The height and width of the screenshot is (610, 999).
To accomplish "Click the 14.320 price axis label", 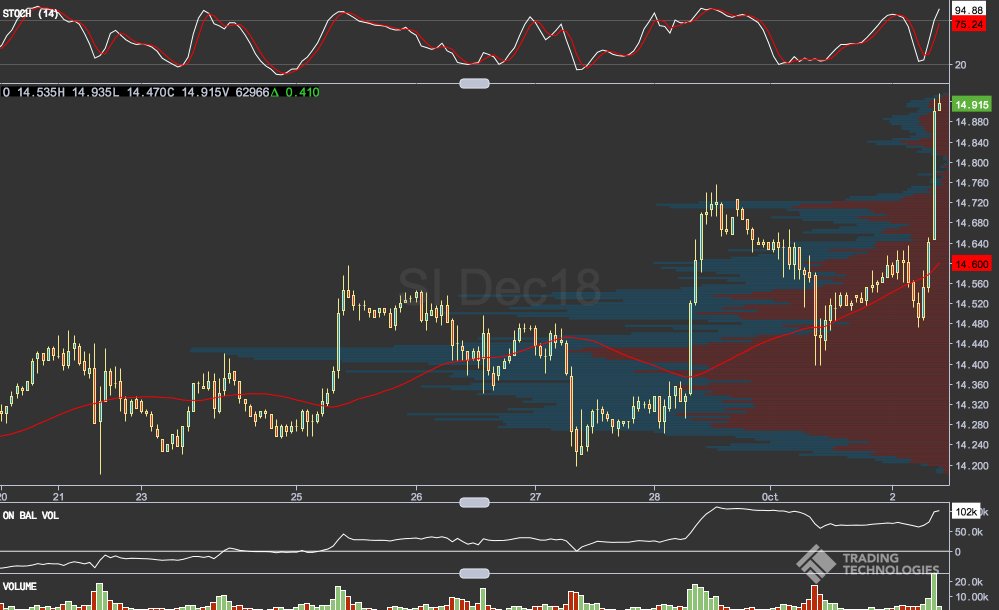I will coord(972,405).
